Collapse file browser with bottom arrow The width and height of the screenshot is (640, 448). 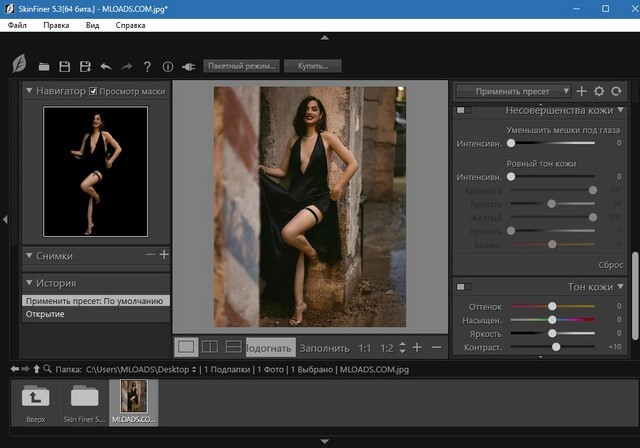point(325,441)
